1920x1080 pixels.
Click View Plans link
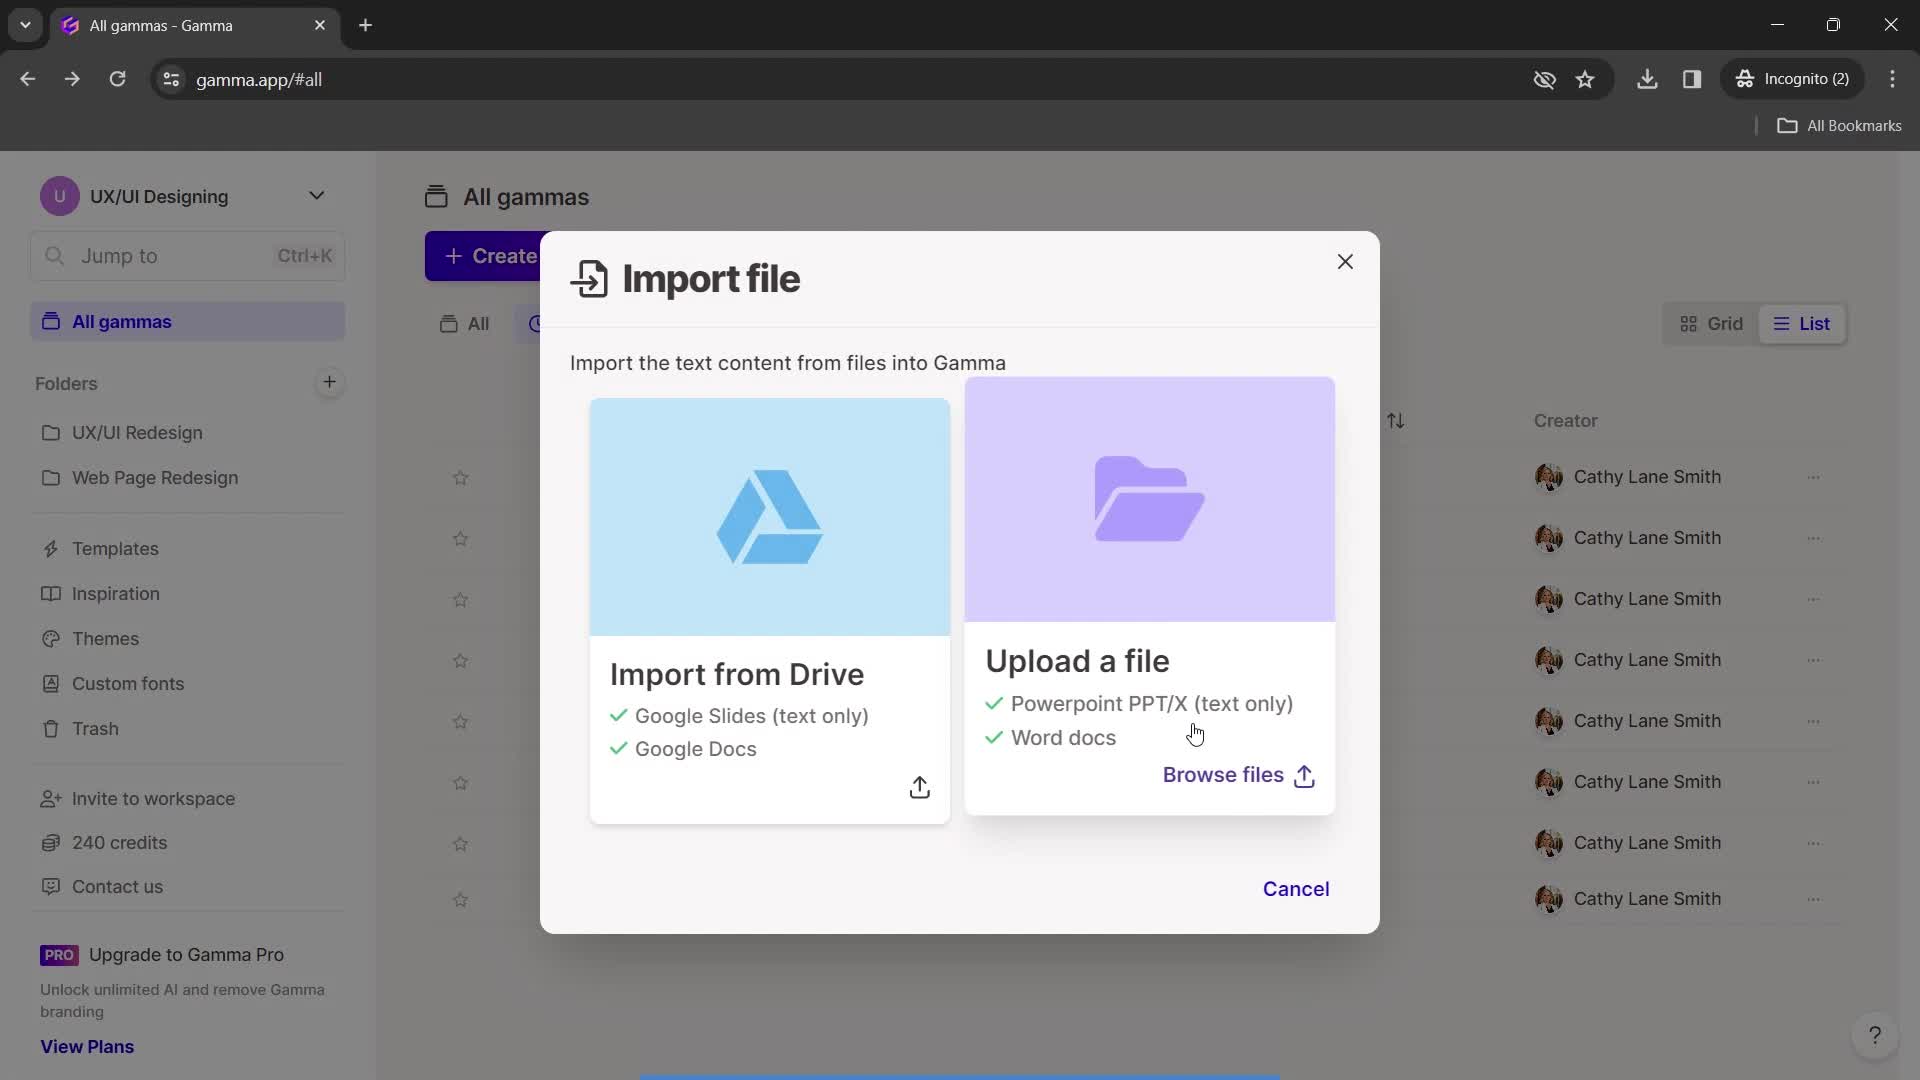[87, 1047]
